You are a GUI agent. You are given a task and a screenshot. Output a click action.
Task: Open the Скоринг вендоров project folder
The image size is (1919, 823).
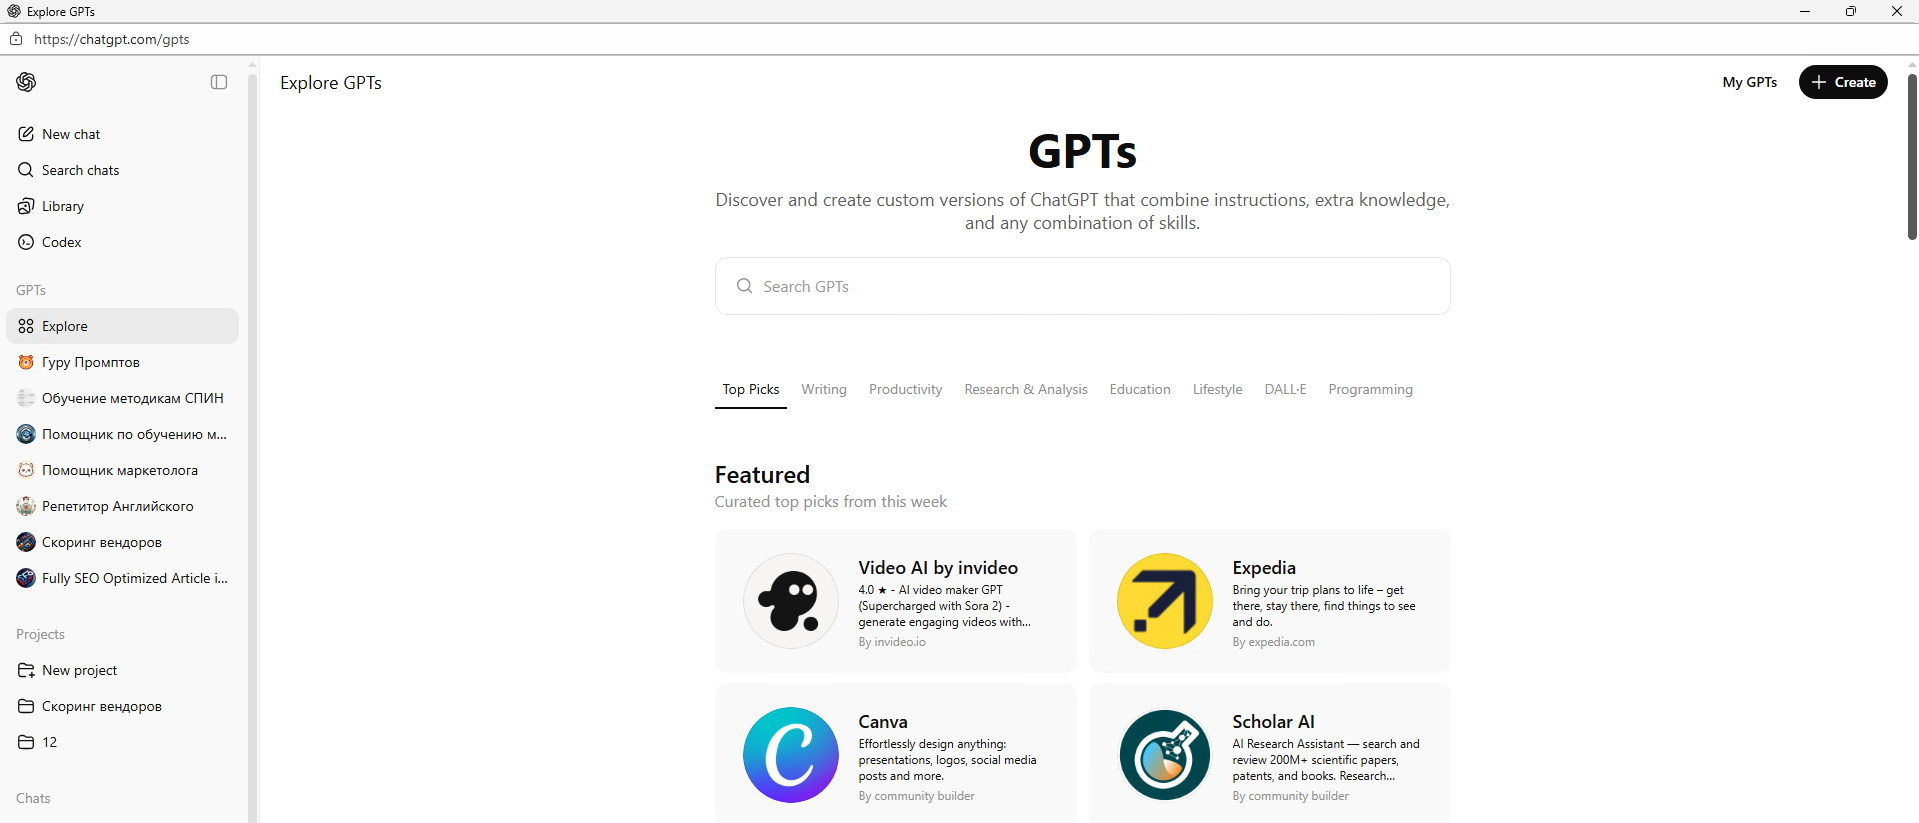coord(101,706)
